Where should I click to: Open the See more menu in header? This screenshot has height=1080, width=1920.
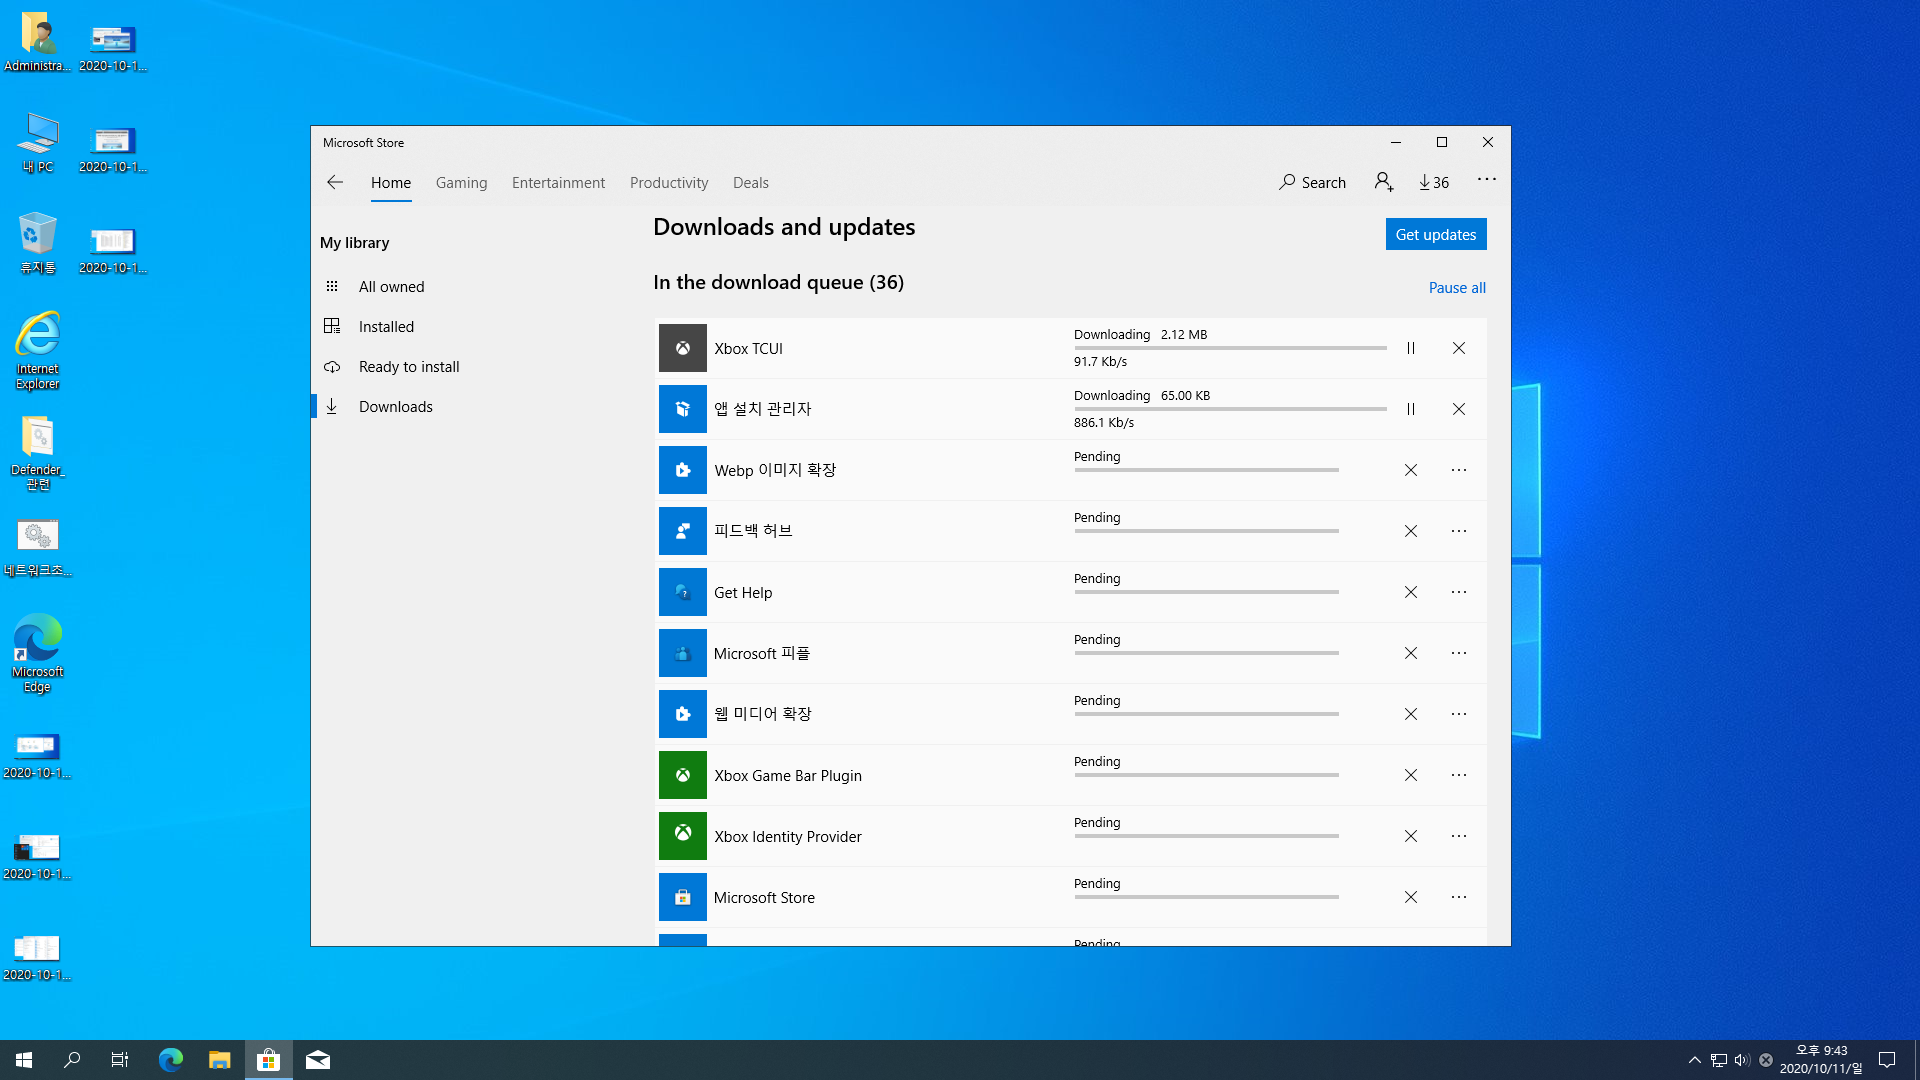(x=1486, y=180)
